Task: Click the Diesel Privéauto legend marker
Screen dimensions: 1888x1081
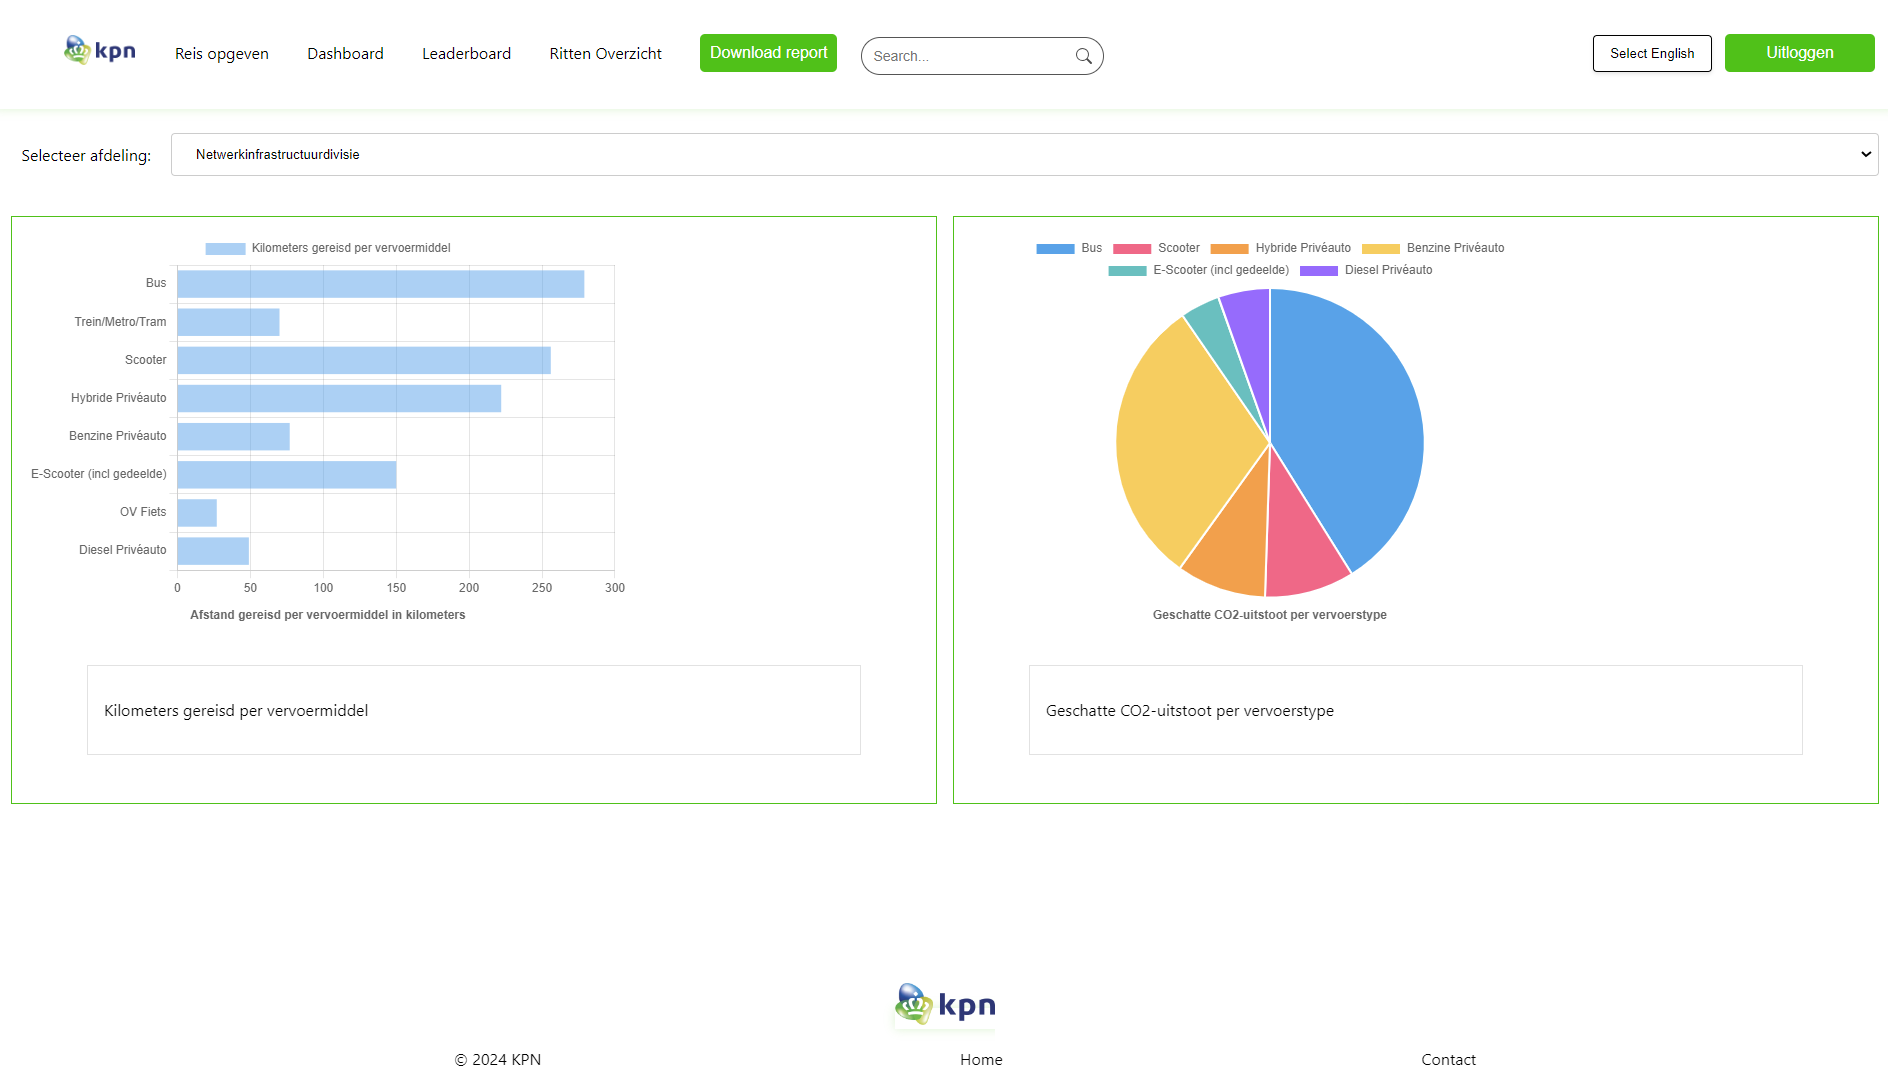Action: click(1317, 270)
